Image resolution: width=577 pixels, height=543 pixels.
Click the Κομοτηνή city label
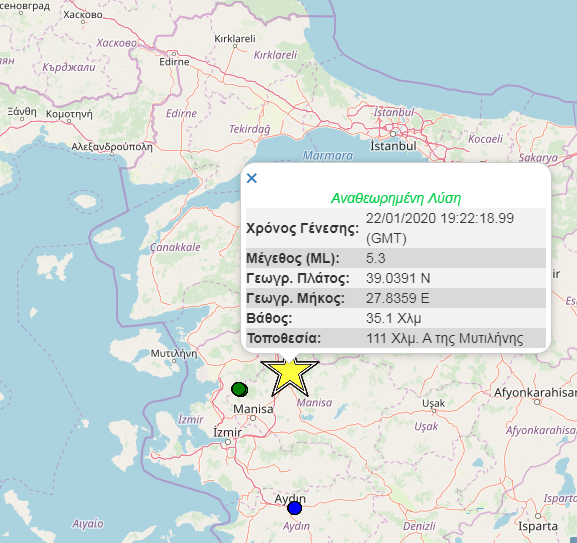[69, 114]
